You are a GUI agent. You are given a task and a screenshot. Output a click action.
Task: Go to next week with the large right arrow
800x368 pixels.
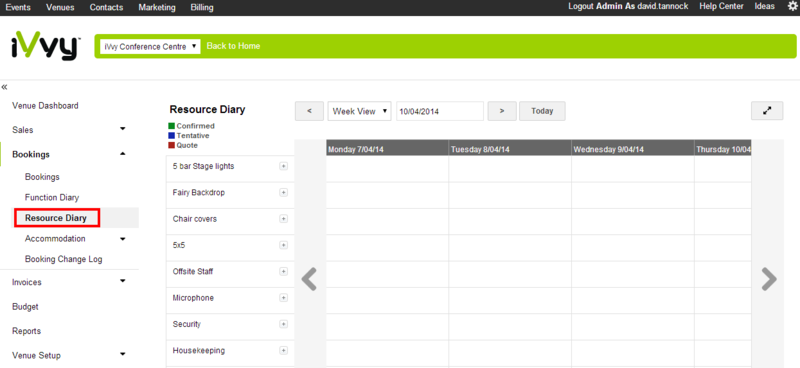pyautogui.click(x=769, y=279)
